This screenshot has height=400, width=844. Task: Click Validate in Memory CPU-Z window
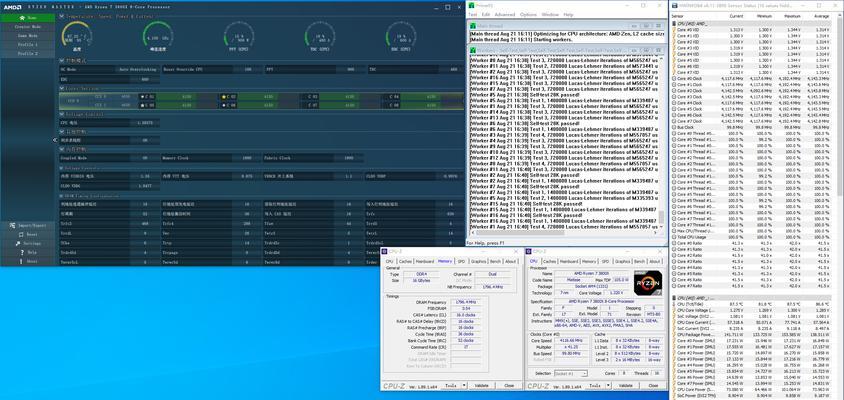481,385
